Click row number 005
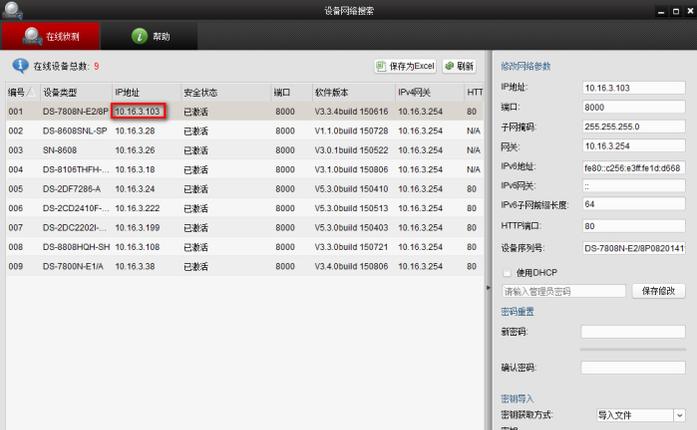The image size is (697, 430). [16, 189]
